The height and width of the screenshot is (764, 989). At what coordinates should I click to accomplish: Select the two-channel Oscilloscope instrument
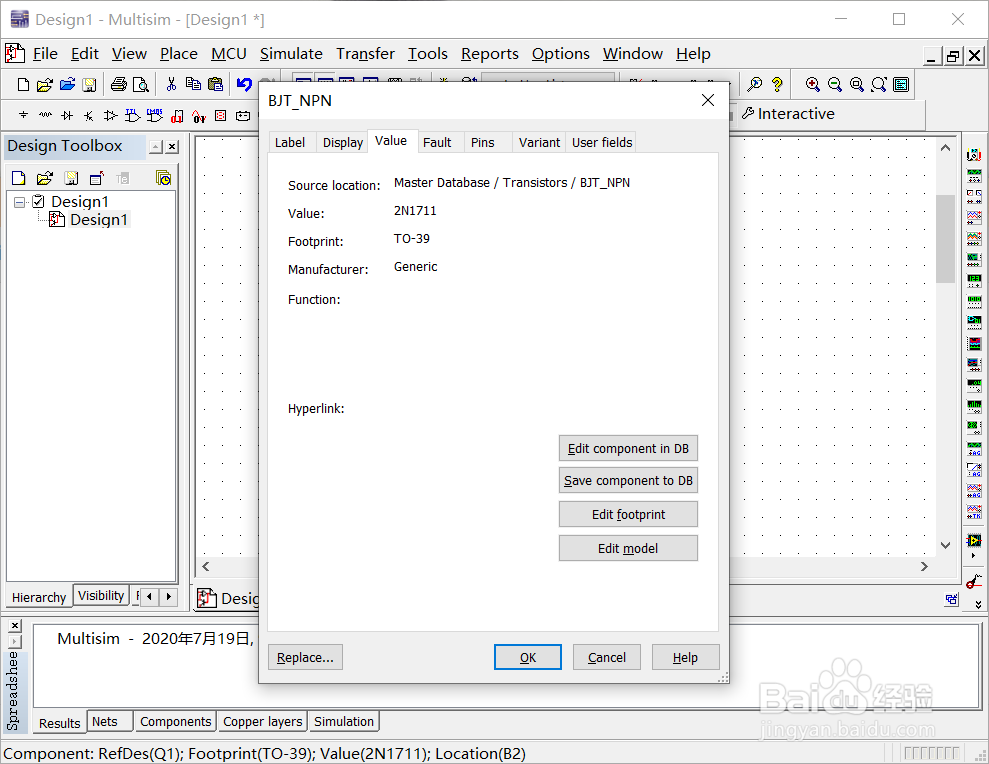coord(974,218)
